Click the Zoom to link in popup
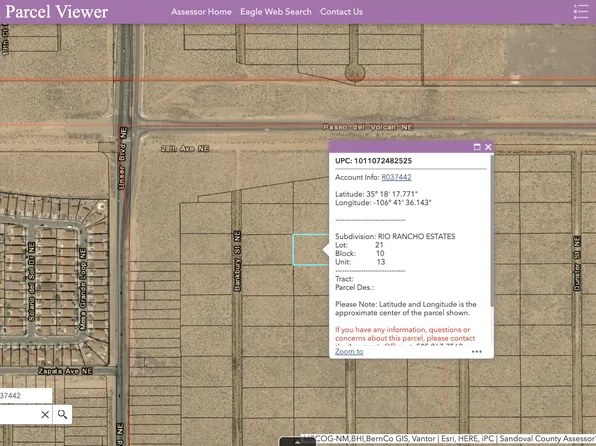 point(349,351)
